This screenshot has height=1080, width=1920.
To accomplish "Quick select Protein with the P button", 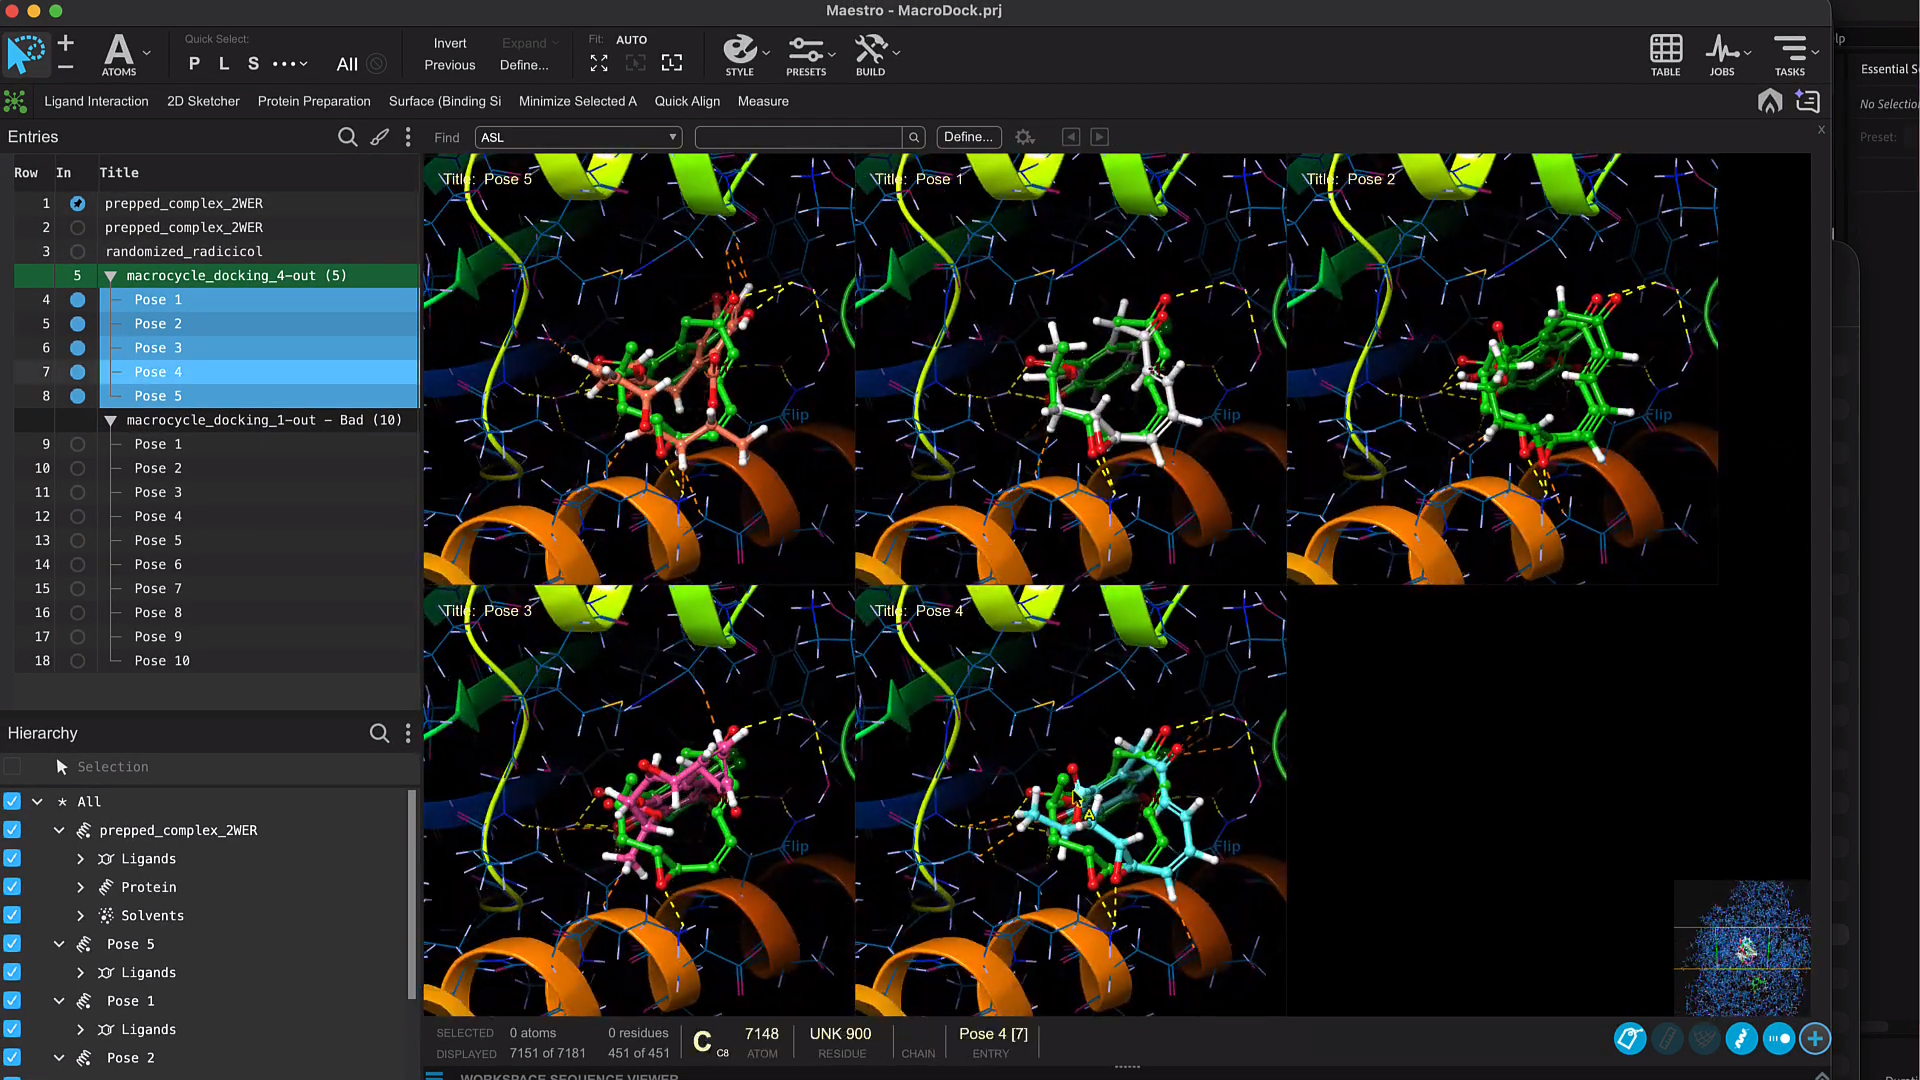I will click(x=194, y=64).
